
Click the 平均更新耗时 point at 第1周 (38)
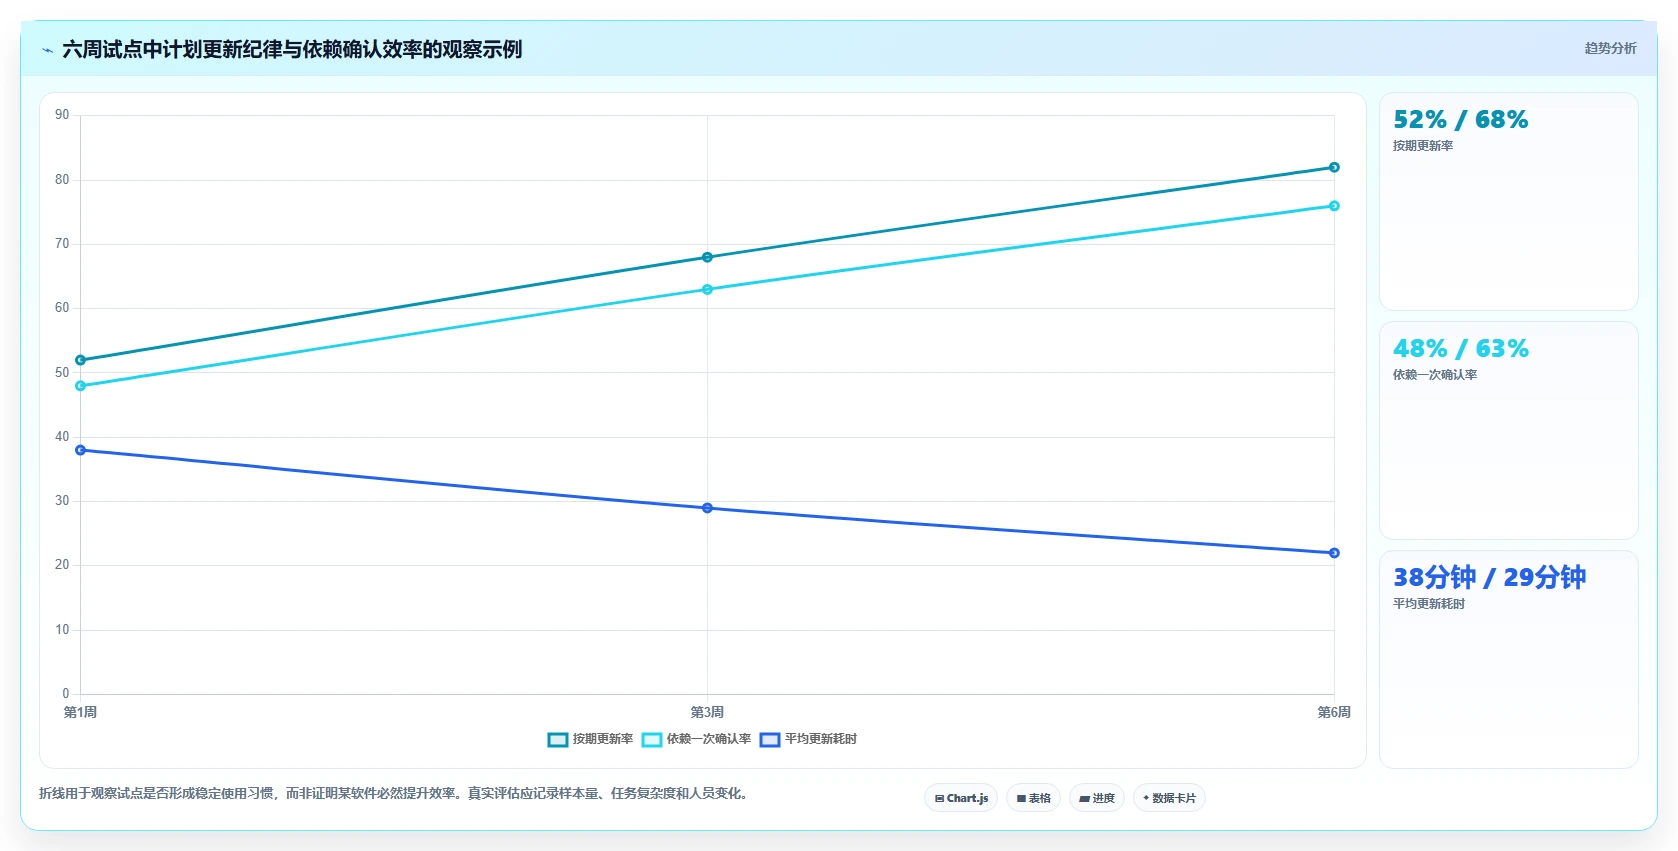[x=81, y=450]
